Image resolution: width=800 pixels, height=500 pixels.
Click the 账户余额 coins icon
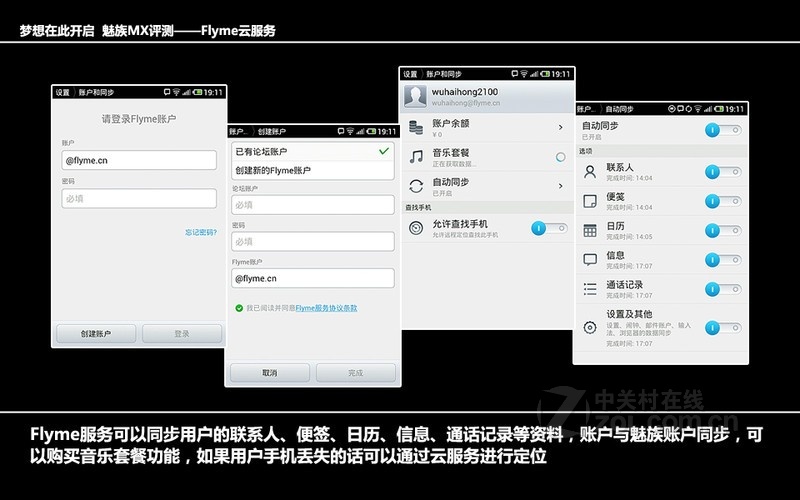click(x=416, y=128)
